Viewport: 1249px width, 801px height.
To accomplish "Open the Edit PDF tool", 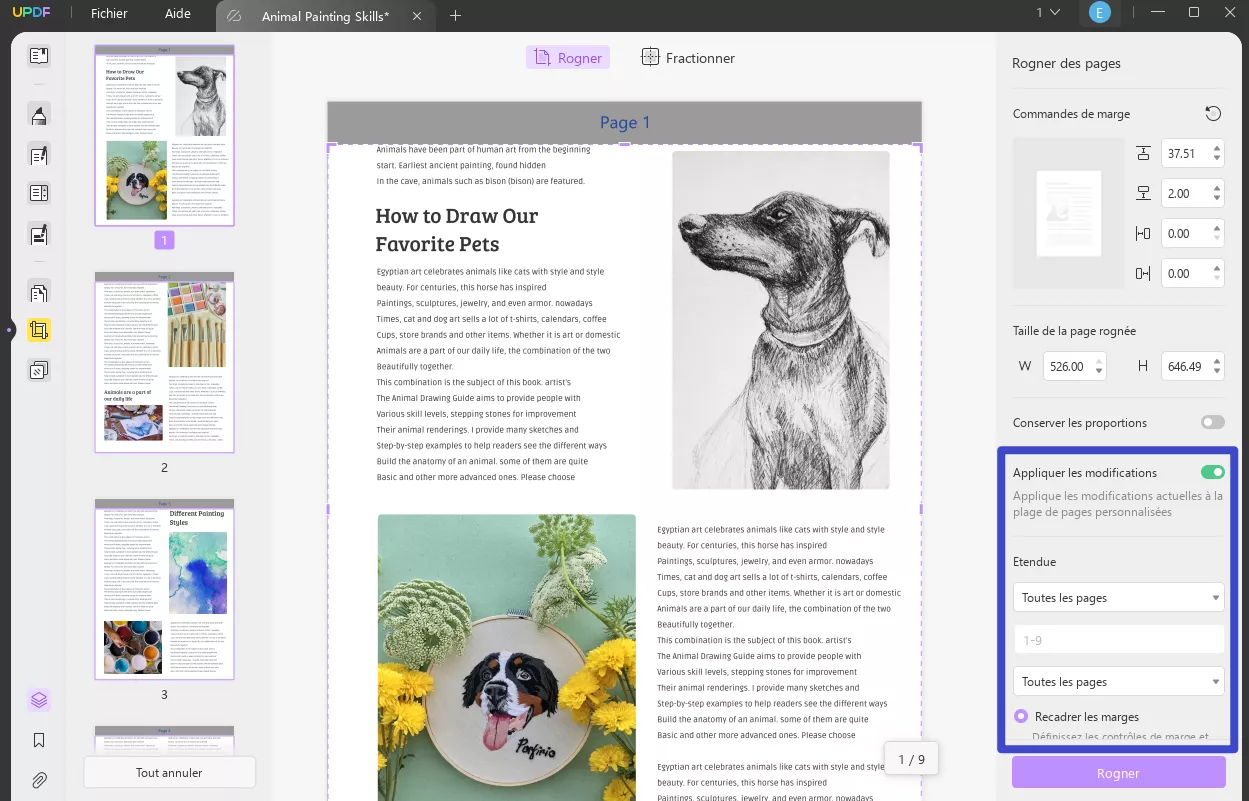I will click(x=39, y=156).
